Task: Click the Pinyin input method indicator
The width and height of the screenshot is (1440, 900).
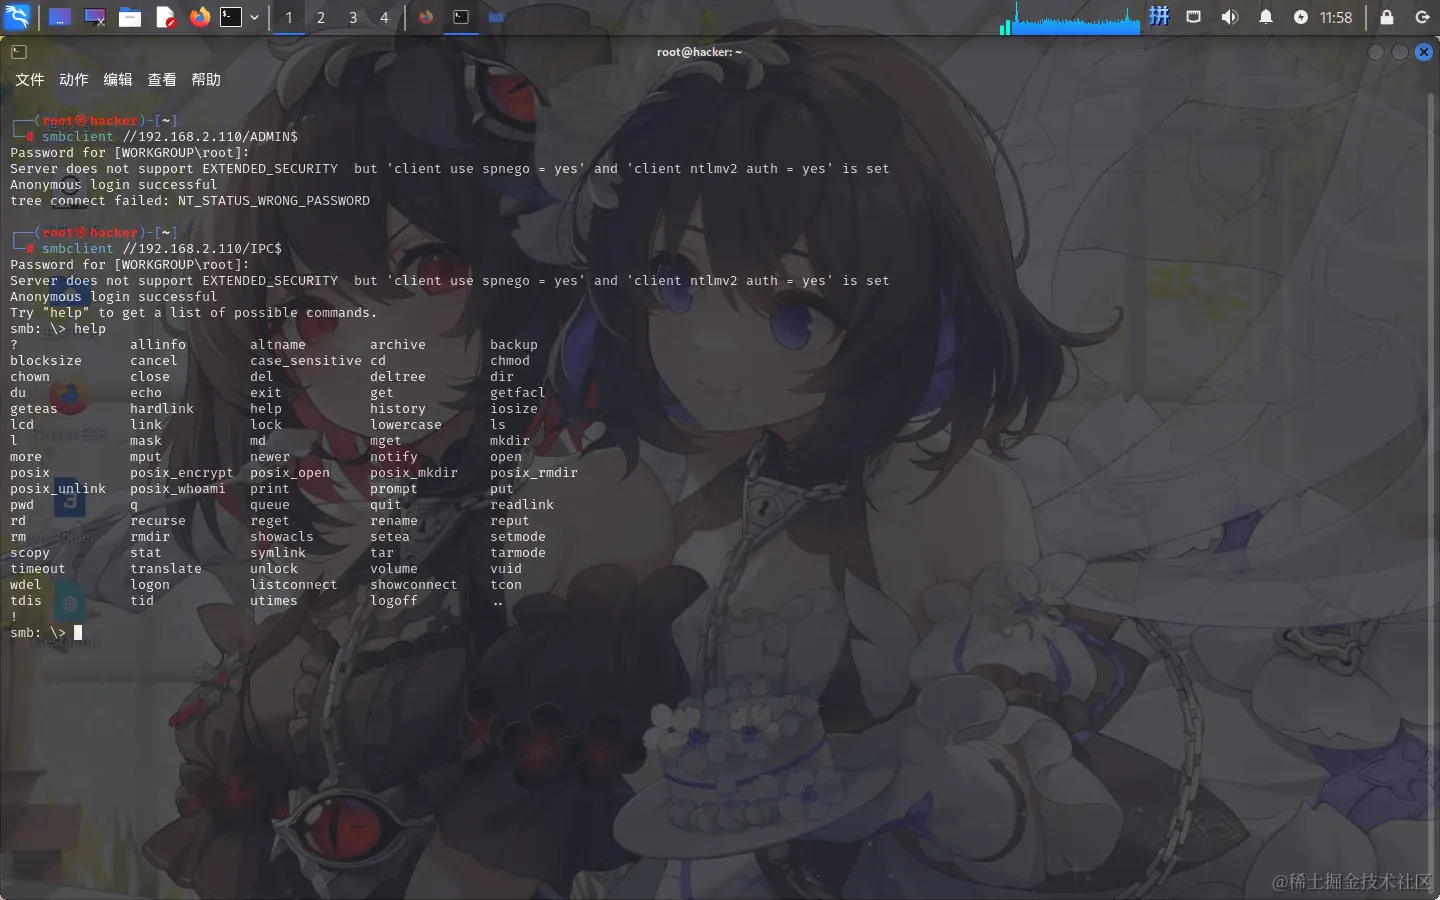Action: tap(1159, 16)
